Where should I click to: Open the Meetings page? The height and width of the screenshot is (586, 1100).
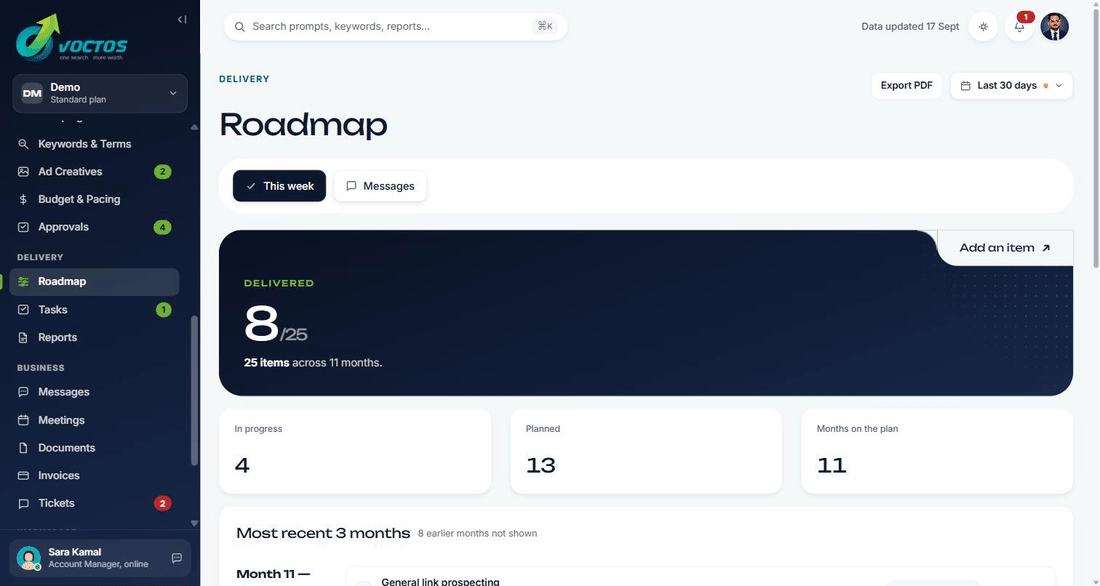coord(61,420)
